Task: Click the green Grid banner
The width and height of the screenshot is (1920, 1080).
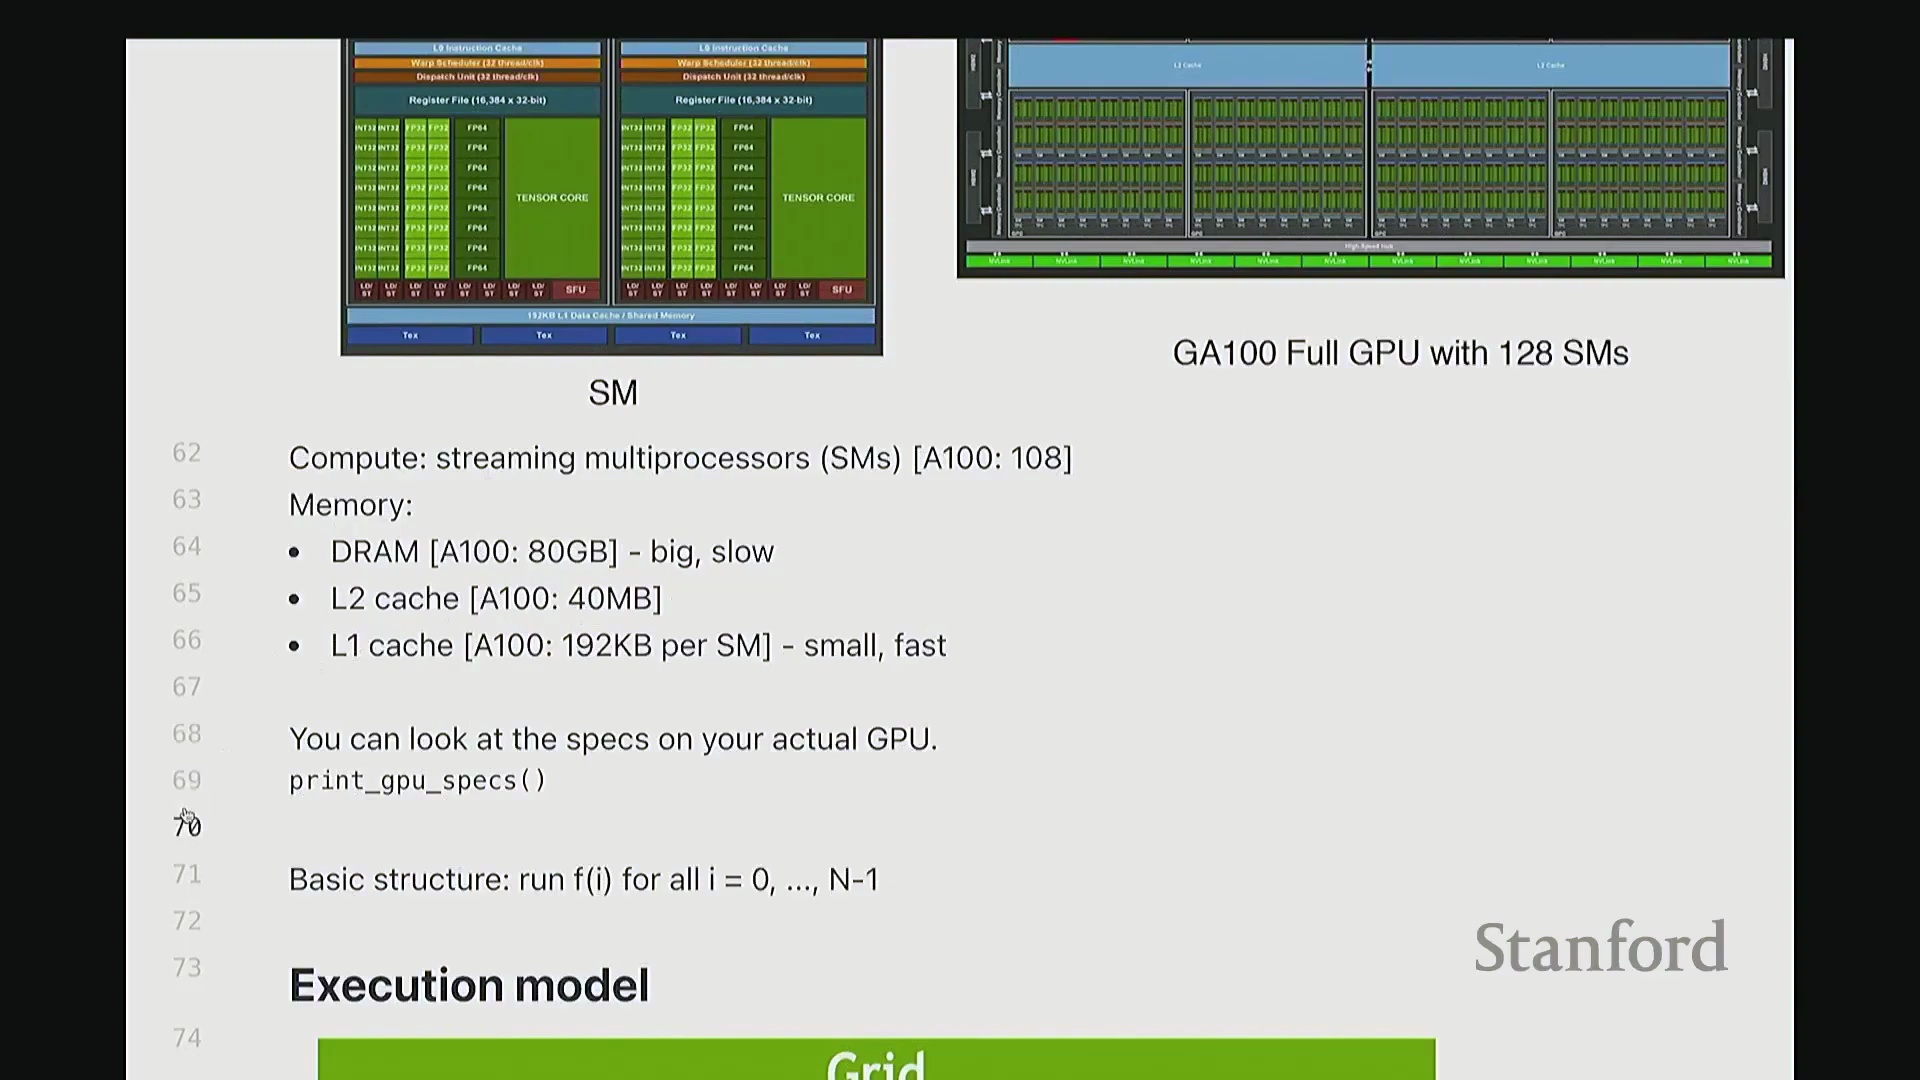Action: click(876, 1060)
